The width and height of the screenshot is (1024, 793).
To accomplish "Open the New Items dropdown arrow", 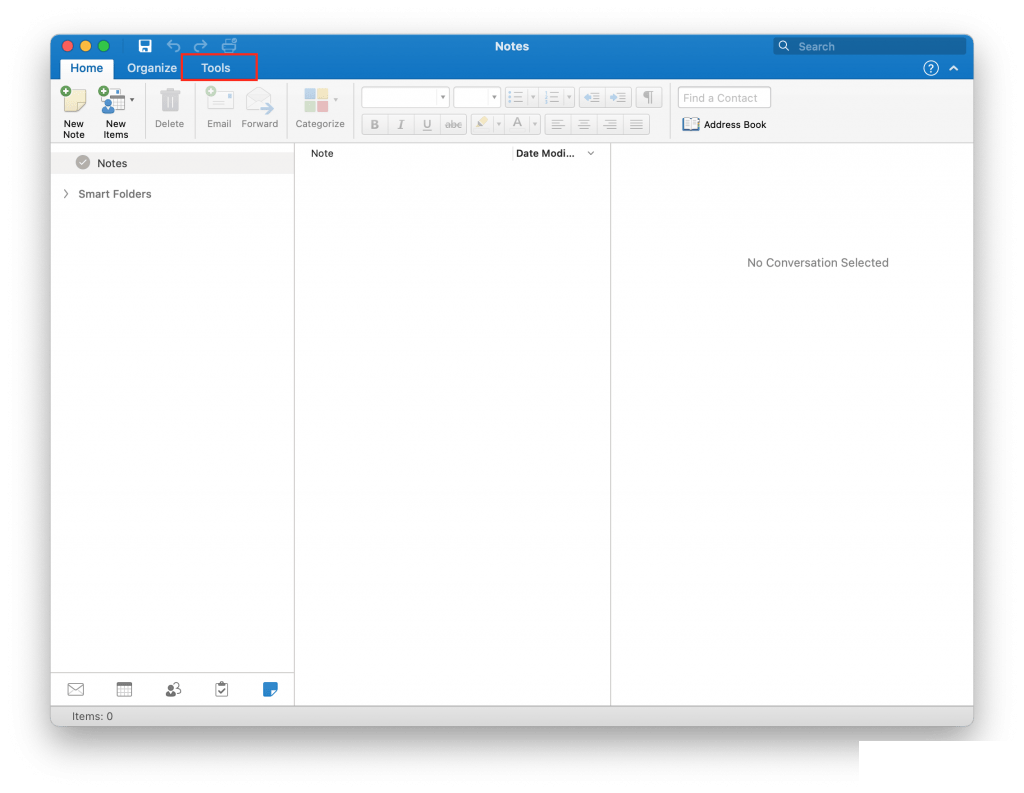I will [x=130, y=100].
